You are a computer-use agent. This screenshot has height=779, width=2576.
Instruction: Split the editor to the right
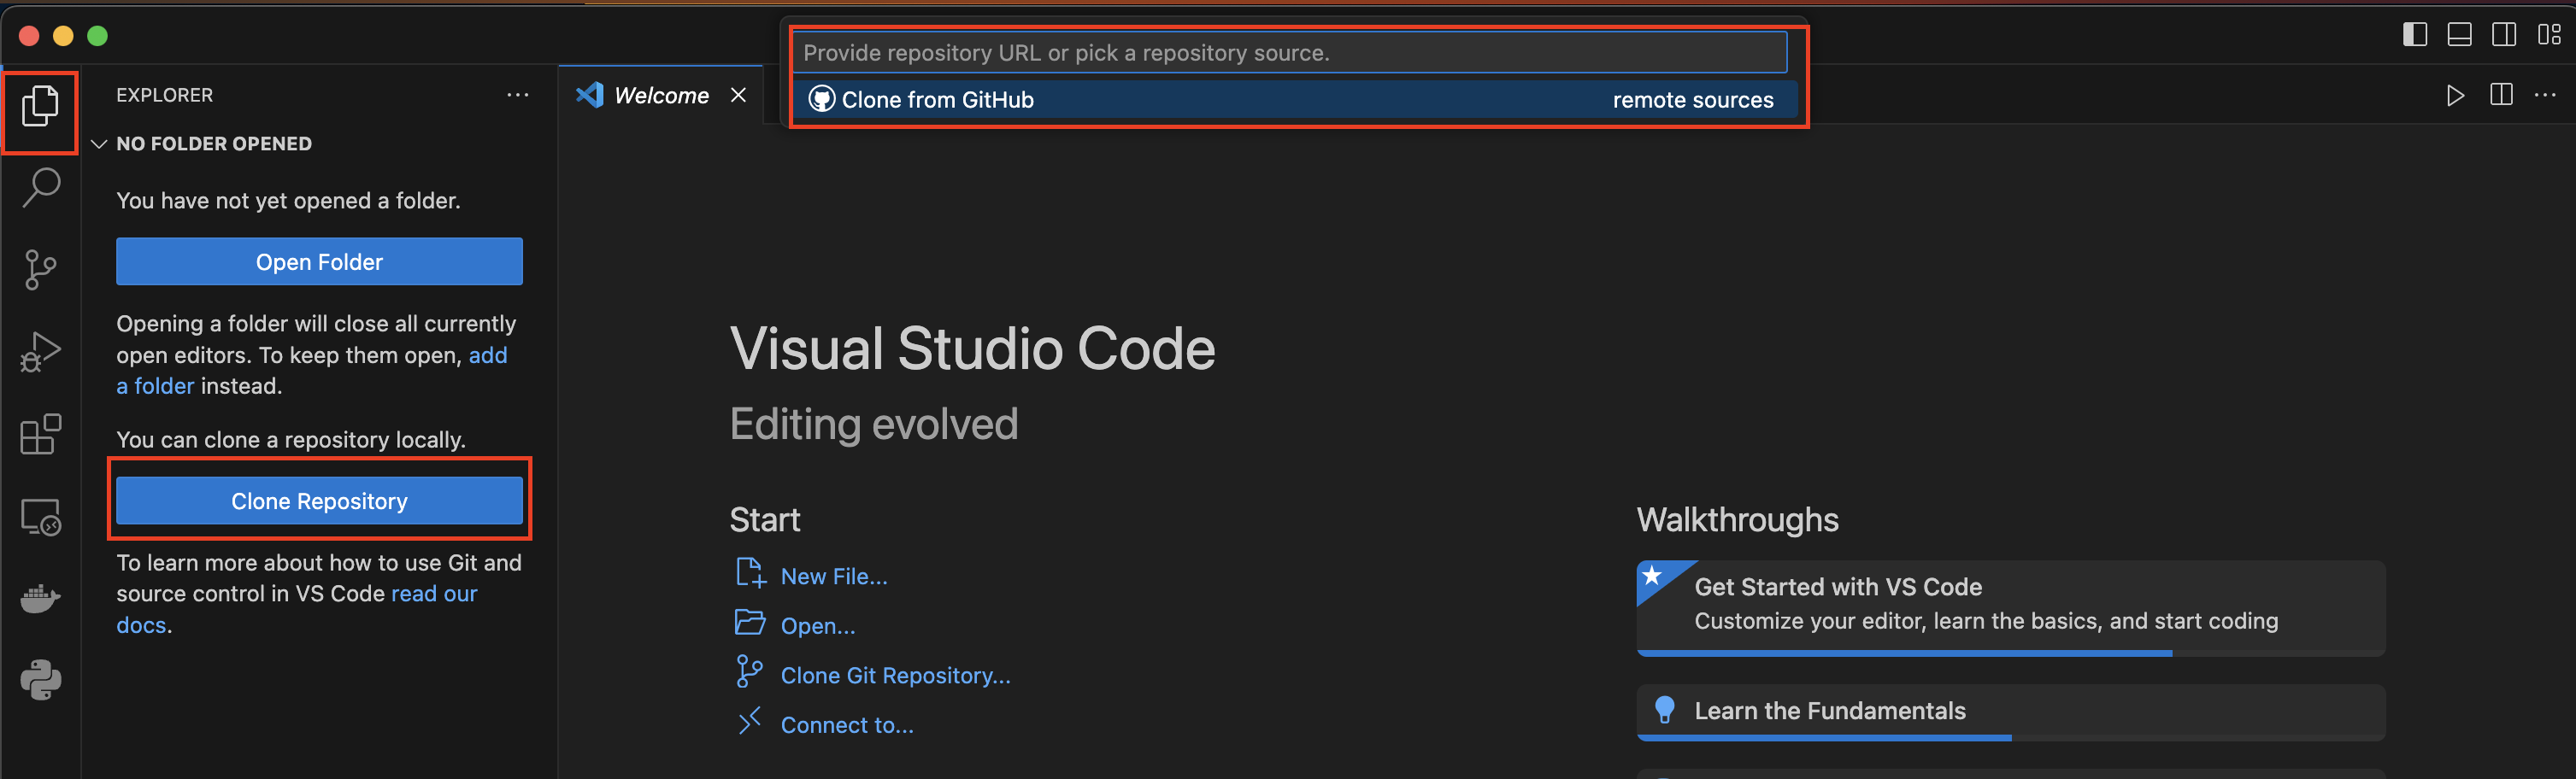click(x=2501, y=95)
